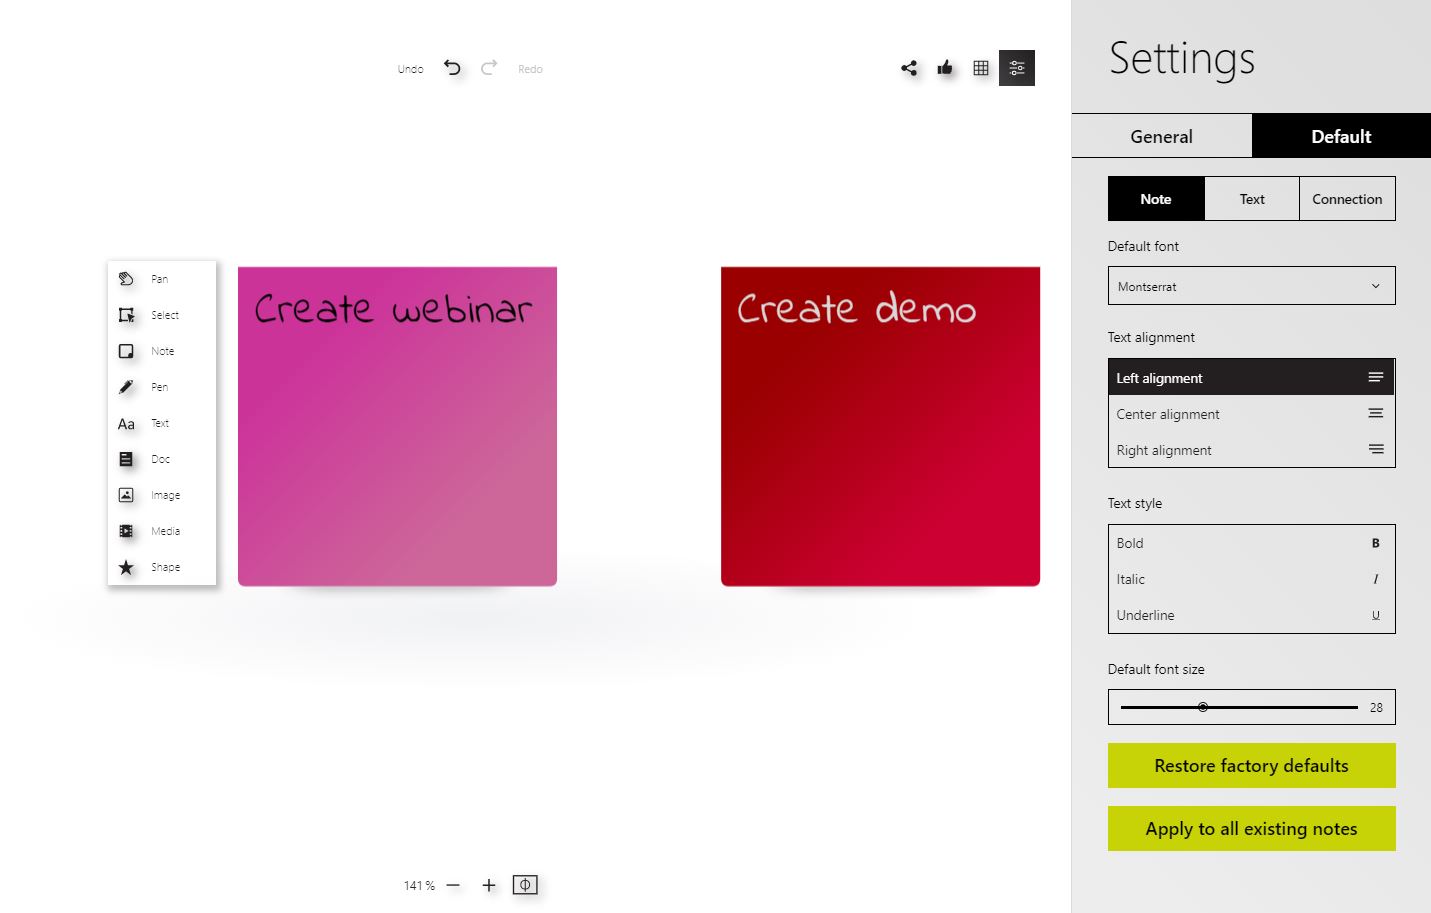The image size is (1431, 913).
Task: Click Apply to all existing notes
Action: 1251,828
